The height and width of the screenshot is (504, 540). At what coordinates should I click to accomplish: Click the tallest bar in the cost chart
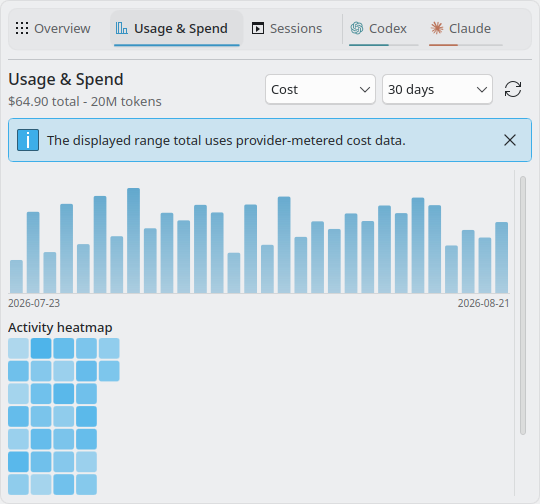pyautogui.click(x=134, y=240)
